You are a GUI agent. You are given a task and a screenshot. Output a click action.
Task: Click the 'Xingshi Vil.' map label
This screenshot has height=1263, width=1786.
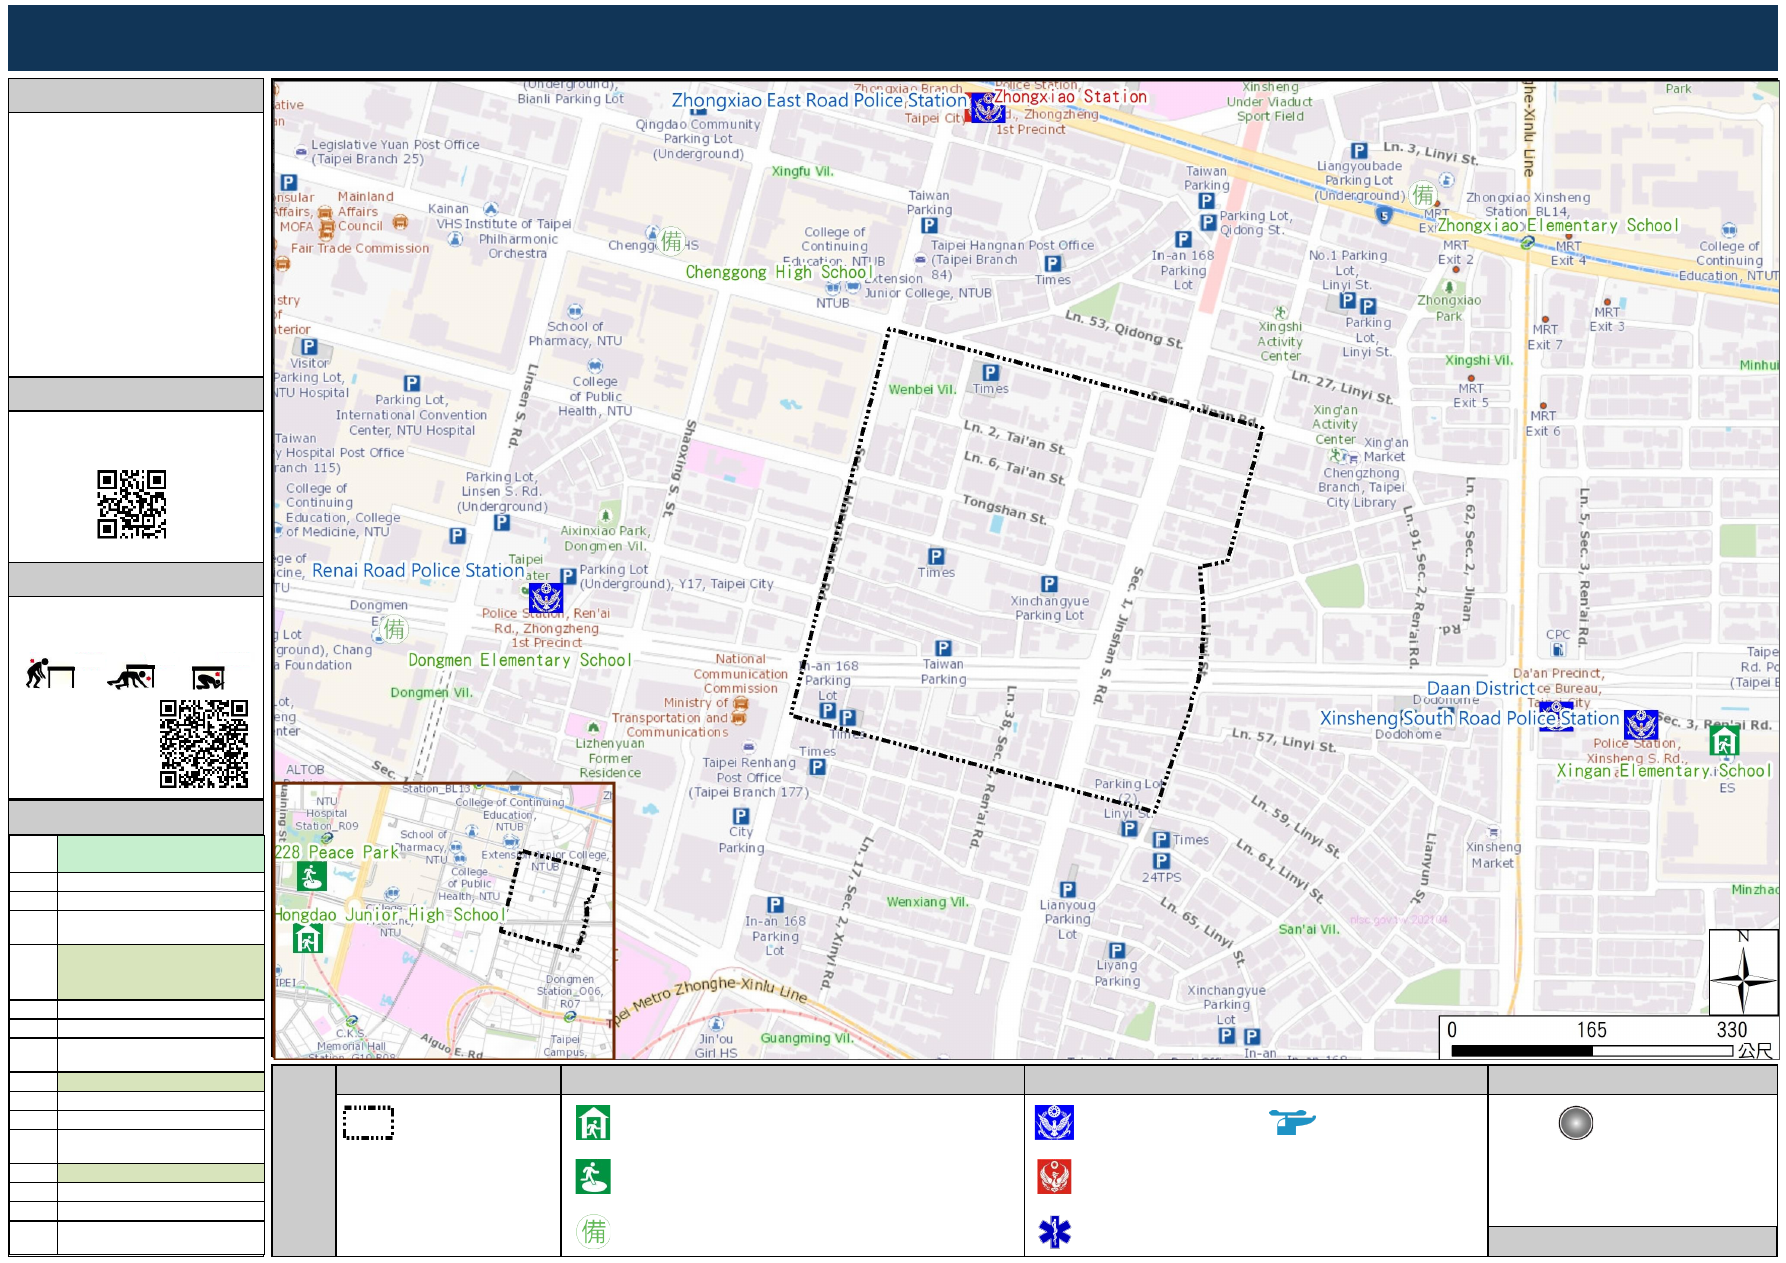pyautogui.click(x=1479, y=360)
